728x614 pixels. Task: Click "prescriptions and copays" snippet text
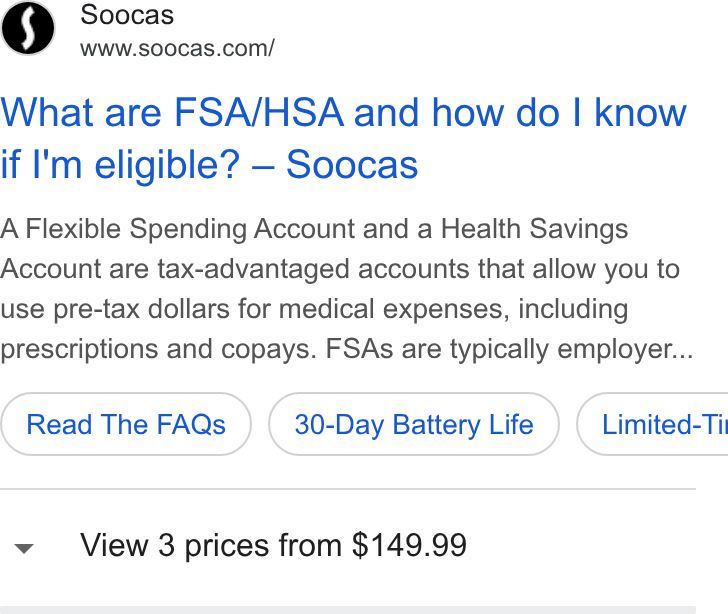pos(156,349)
